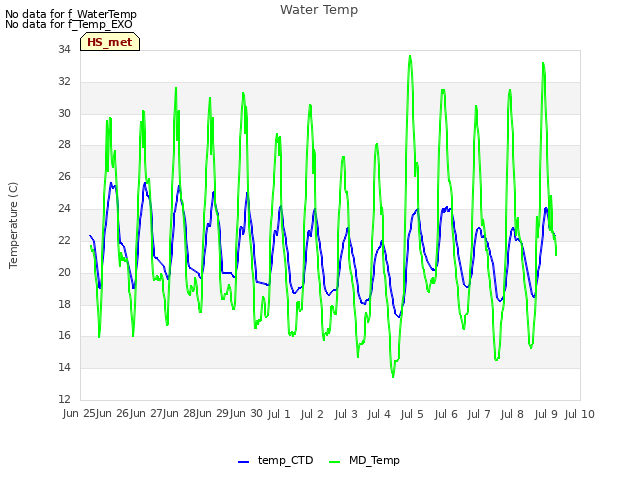Image resolution: width=640 pixels, height=480 pixels.
Task: Click the 22 y-axis tick label
Action: [x=64, y=240]
